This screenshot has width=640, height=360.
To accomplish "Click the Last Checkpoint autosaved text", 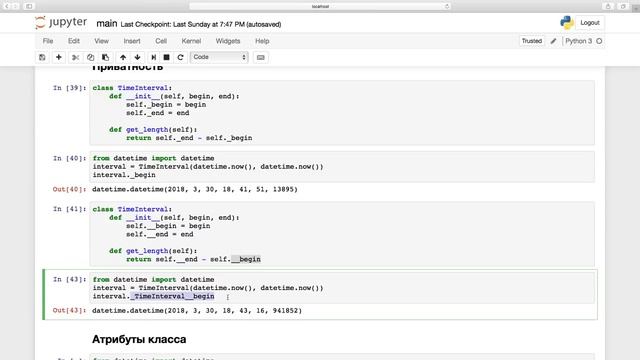I will (x=201, y=24).
